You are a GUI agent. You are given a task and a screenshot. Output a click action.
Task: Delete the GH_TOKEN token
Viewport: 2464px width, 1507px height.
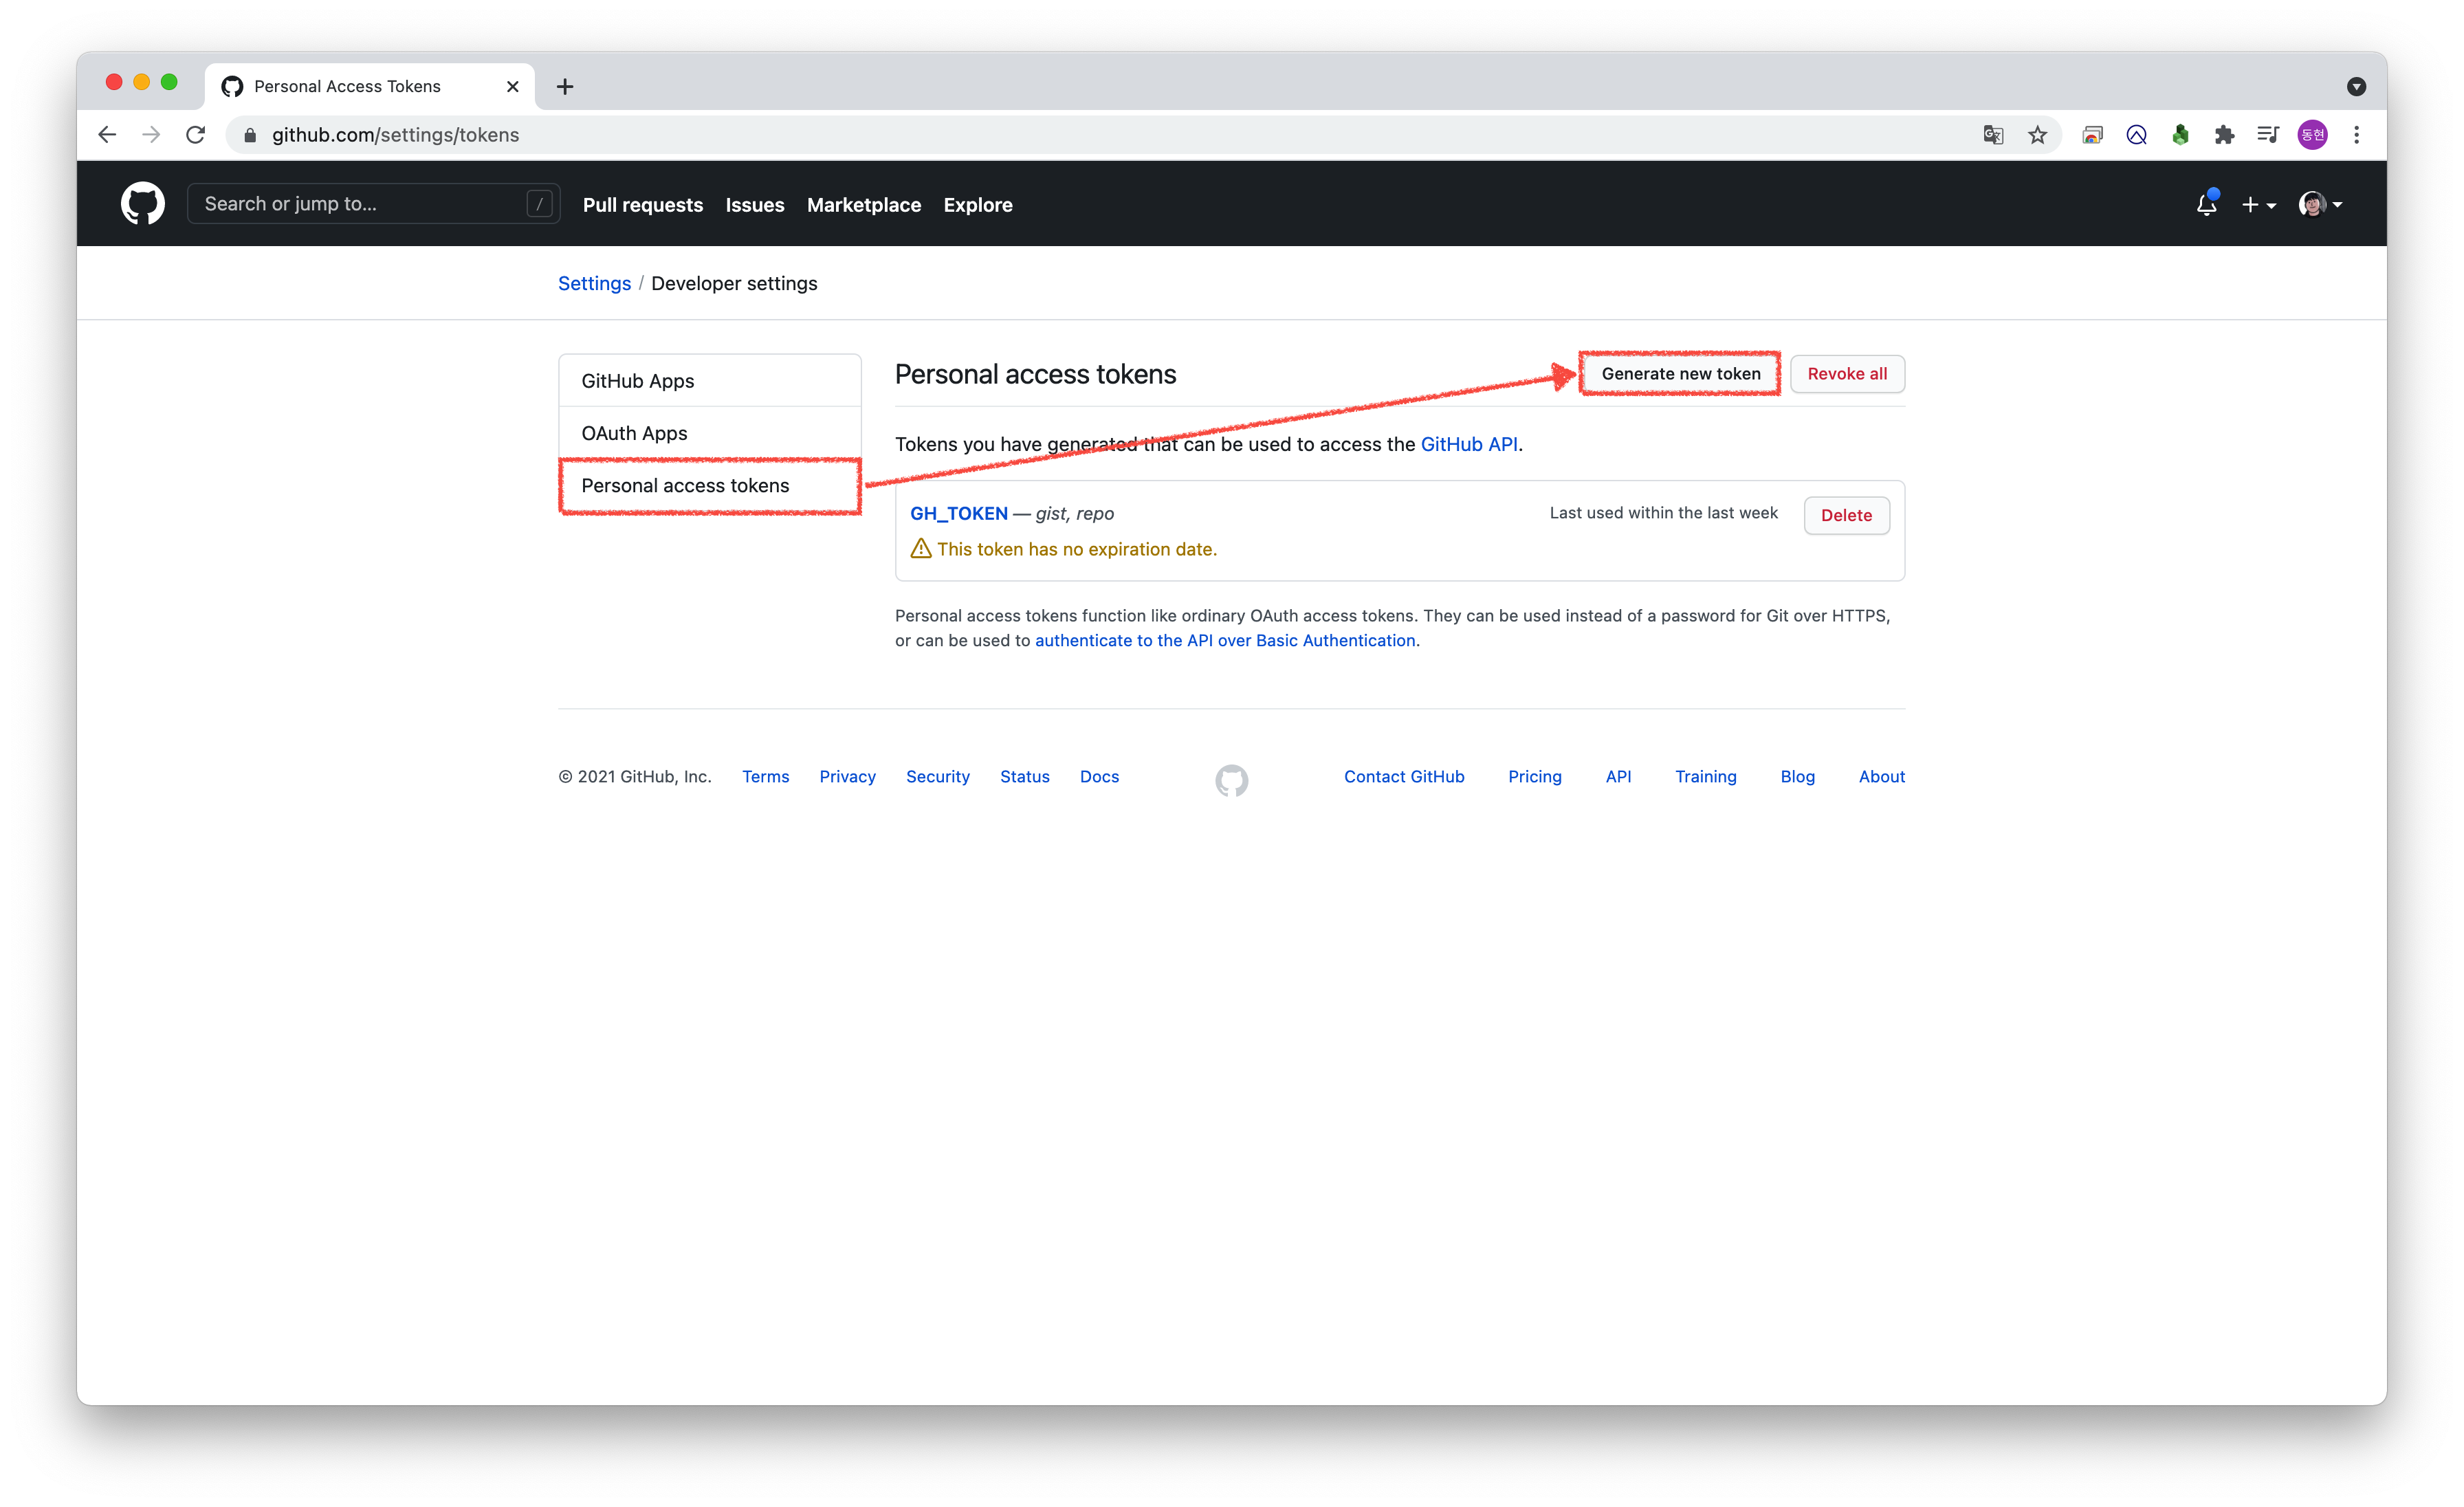[x=1846, y=515]
